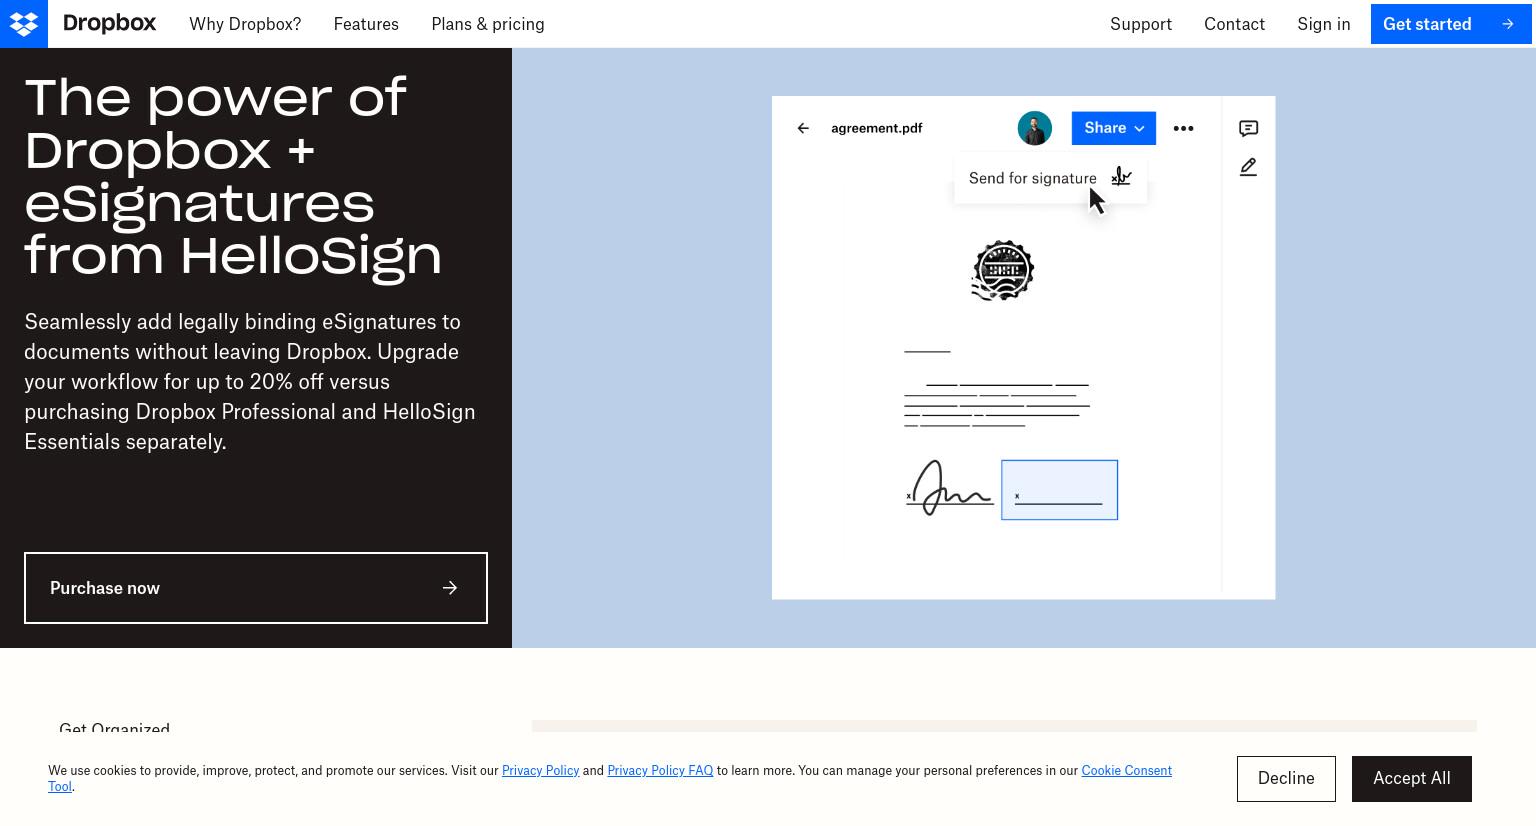Image resolution: width=1536 pixels, height=826 pixels.
Task: Open the Why Dropbox? menu
Action: point(245,24)
